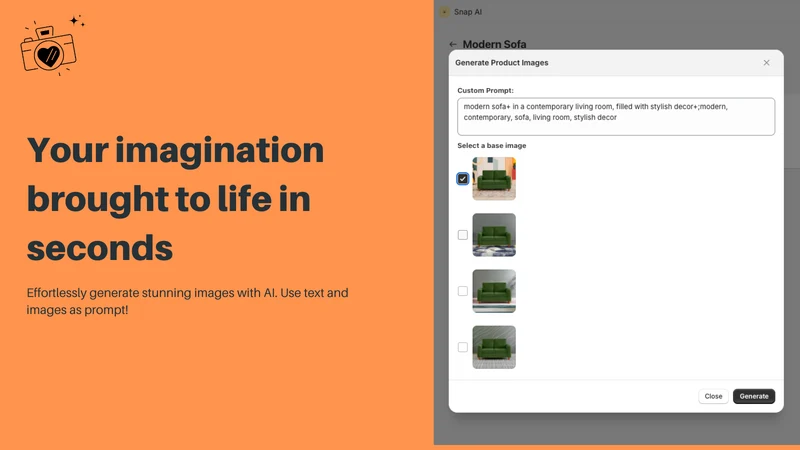This screenshot has width=800, height=450.
Task: Click inside the Custom Prompt text field
Action: point(616,117)
